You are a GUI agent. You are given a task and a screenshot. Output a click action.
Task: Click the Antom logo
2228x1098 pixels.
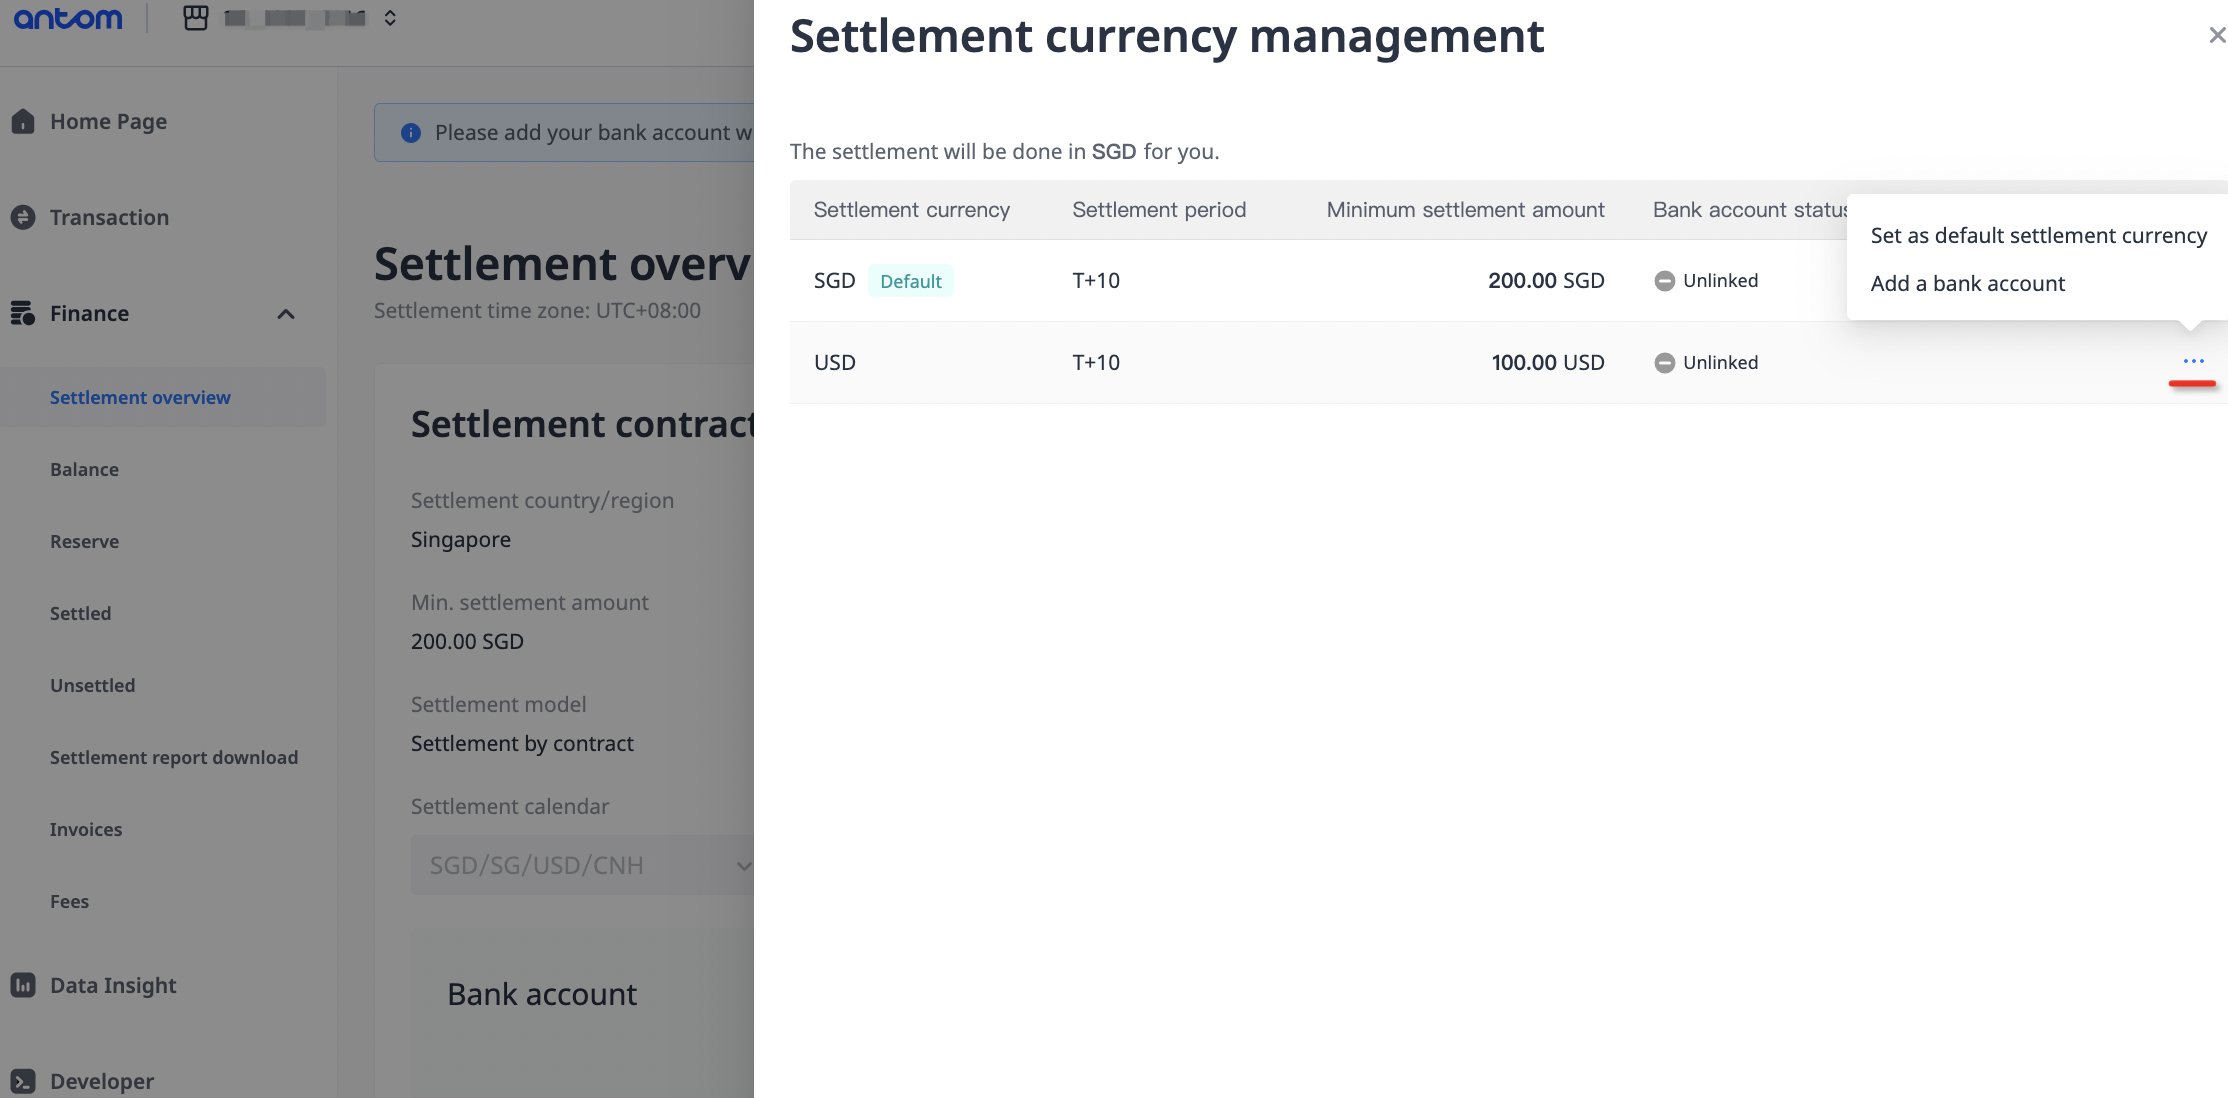(68, 18)
